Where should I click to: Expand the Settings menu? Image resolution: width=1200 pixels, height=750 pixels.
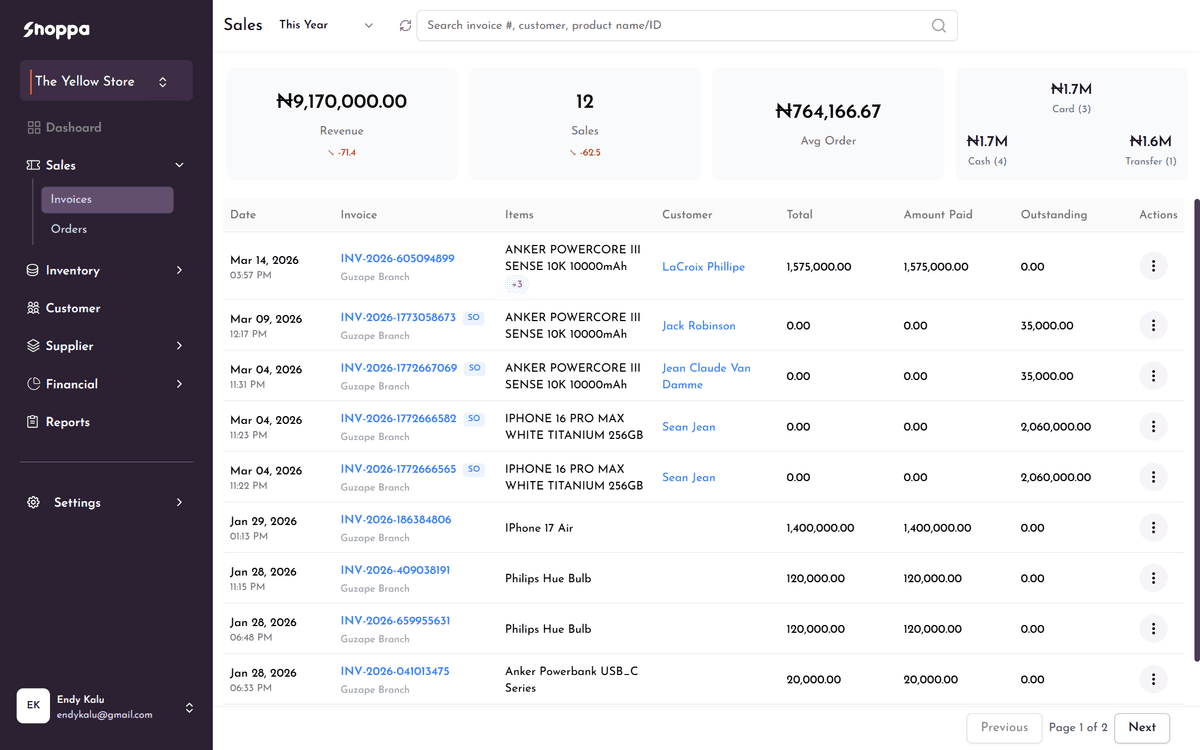[77, 502]
